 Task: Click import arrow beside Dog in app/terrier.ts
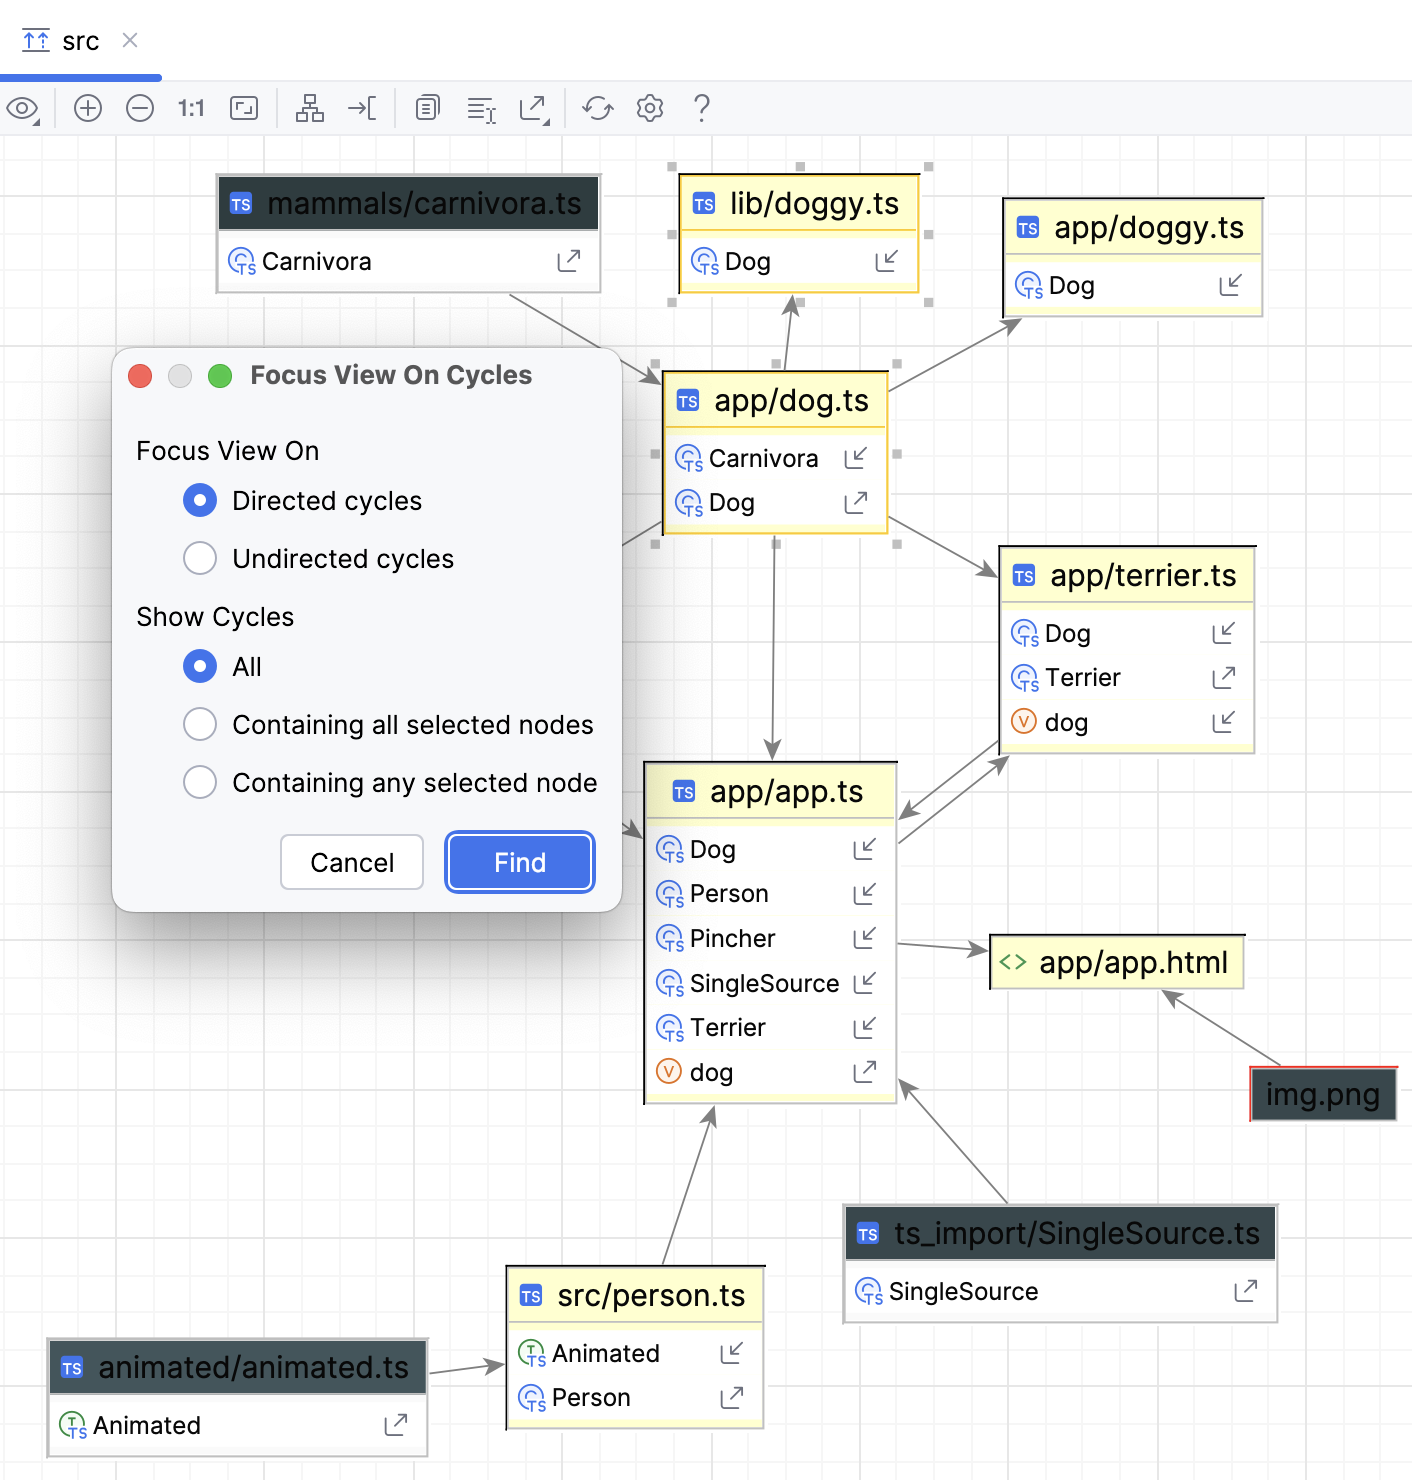click(x=1223, y=633)
